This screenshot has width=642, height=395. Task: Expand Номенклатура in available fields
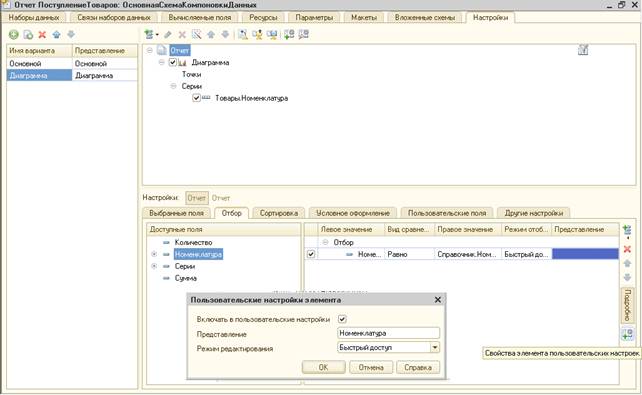154,254
